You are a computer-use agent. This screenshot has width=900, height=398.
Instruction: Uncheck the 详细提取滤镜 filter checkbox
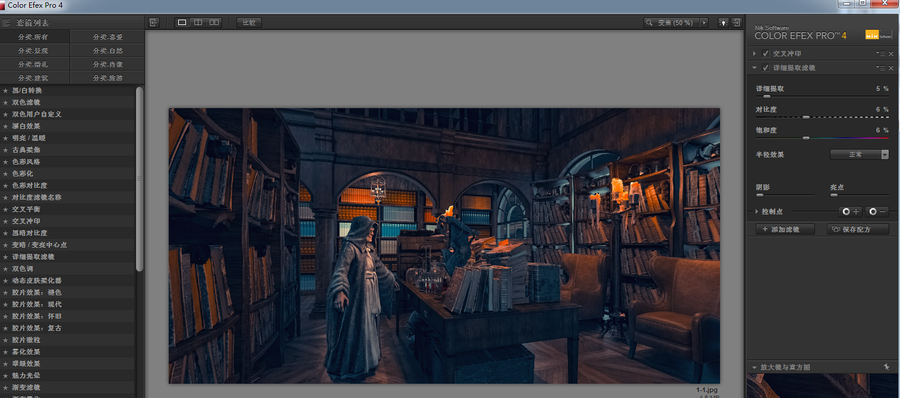tap(765, 68)
